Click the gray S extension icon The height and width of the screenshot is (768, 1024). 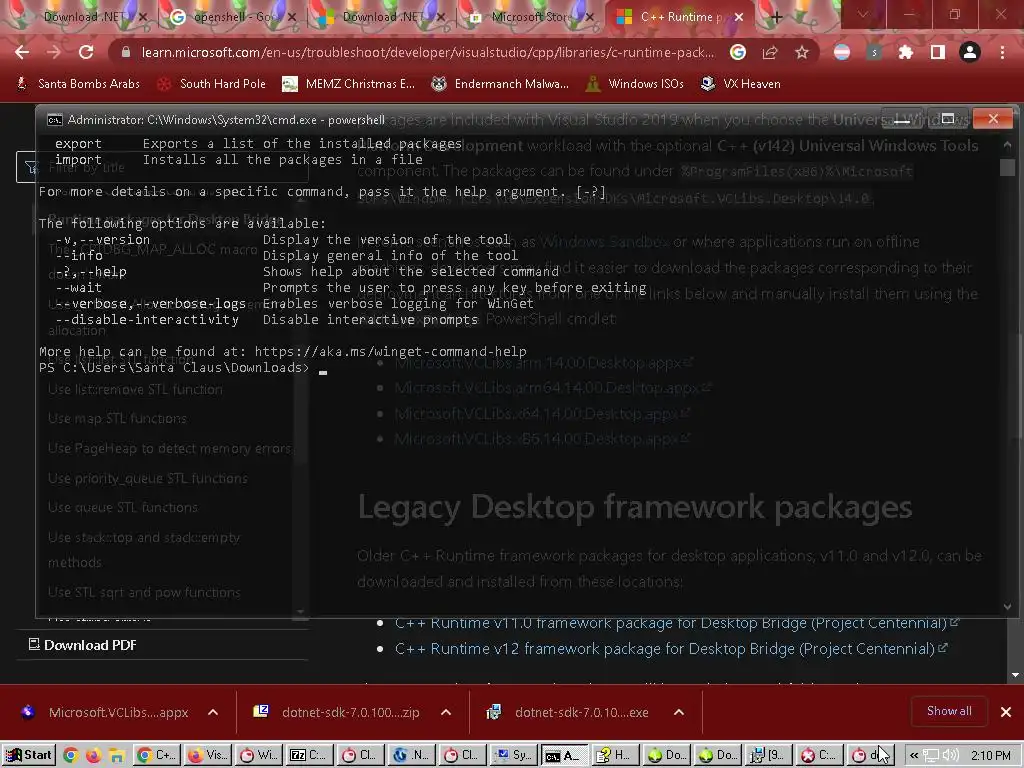874,52
